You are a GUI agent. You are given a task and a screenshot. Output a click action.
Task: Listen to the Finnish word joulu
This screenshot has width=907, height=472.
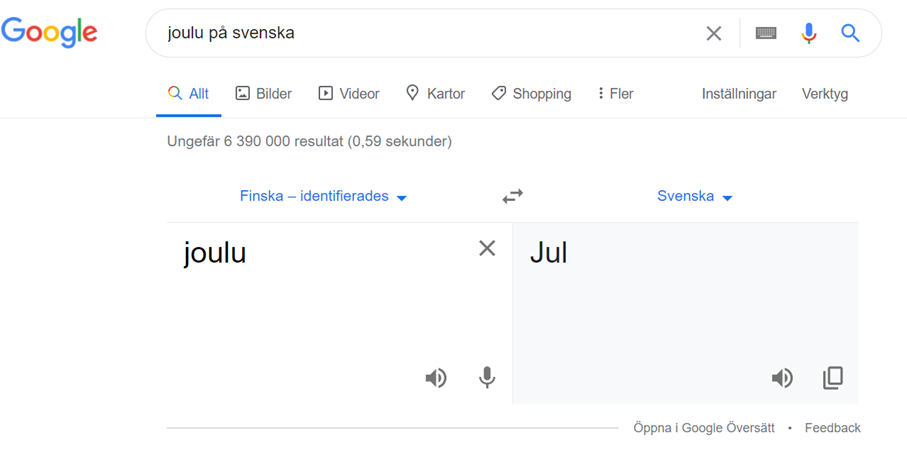tap(436, 378)
